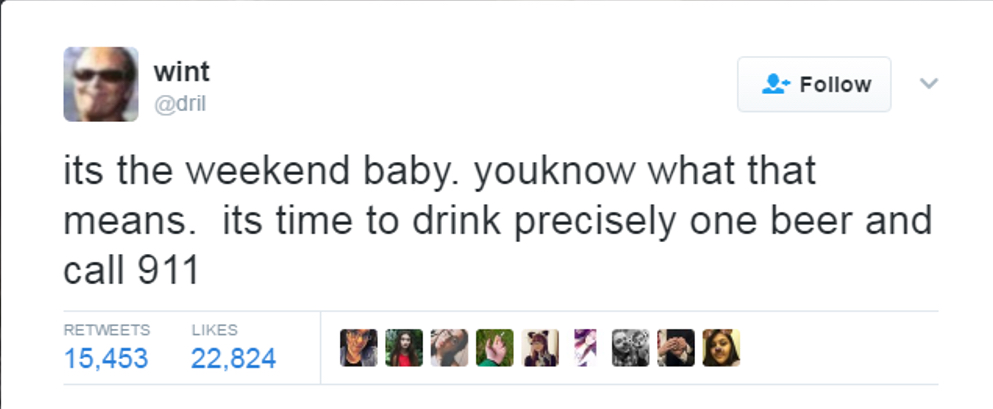993x409 pixels.
Task: Open wint's profile picture
Action: pos(101,85)
